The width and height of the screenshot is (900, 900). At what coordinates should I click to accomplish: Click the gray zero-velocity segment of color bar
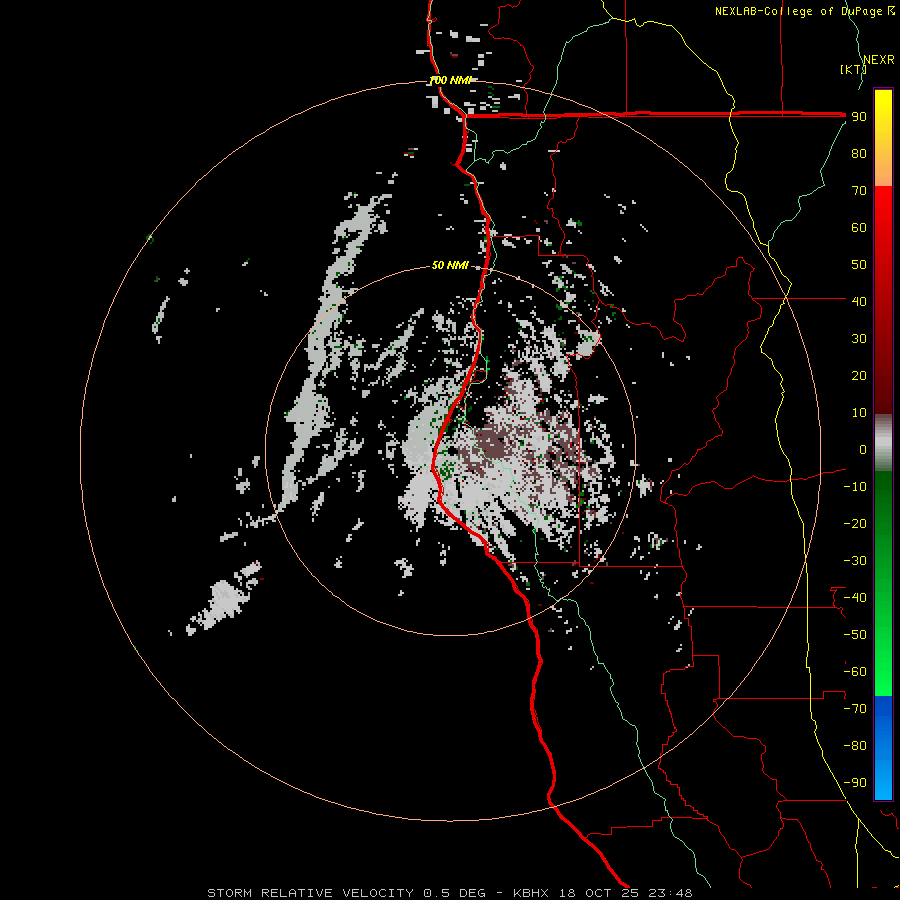883,443
